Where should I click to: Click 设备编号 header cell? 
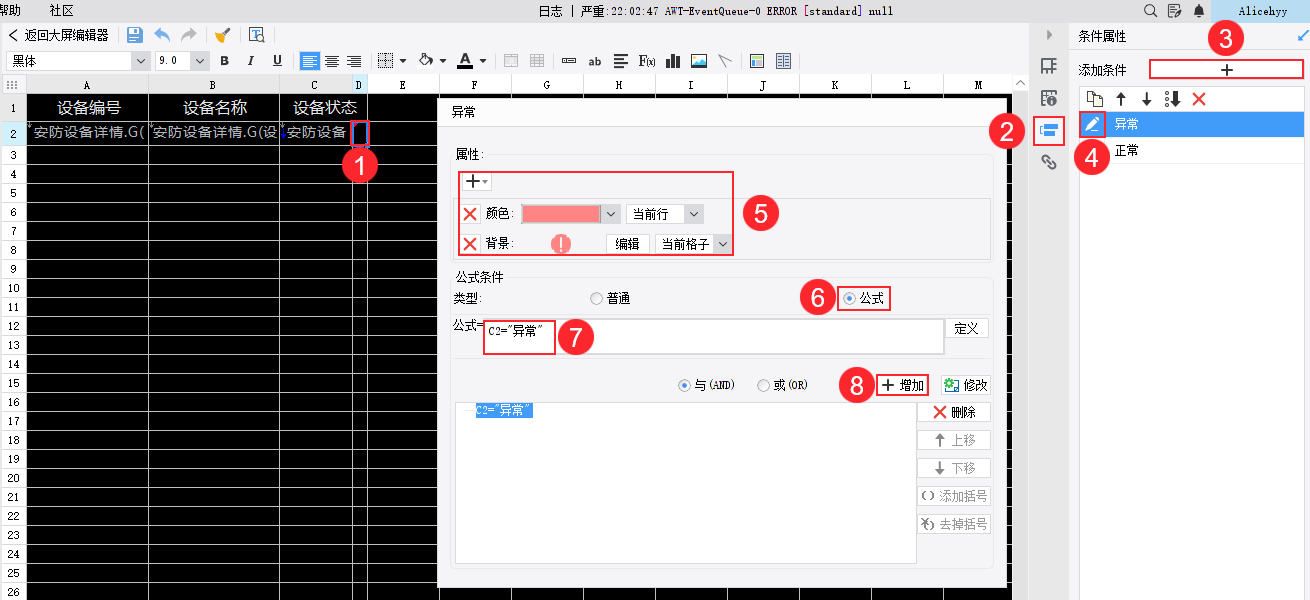pyautogui.click(x=88, y=107)
